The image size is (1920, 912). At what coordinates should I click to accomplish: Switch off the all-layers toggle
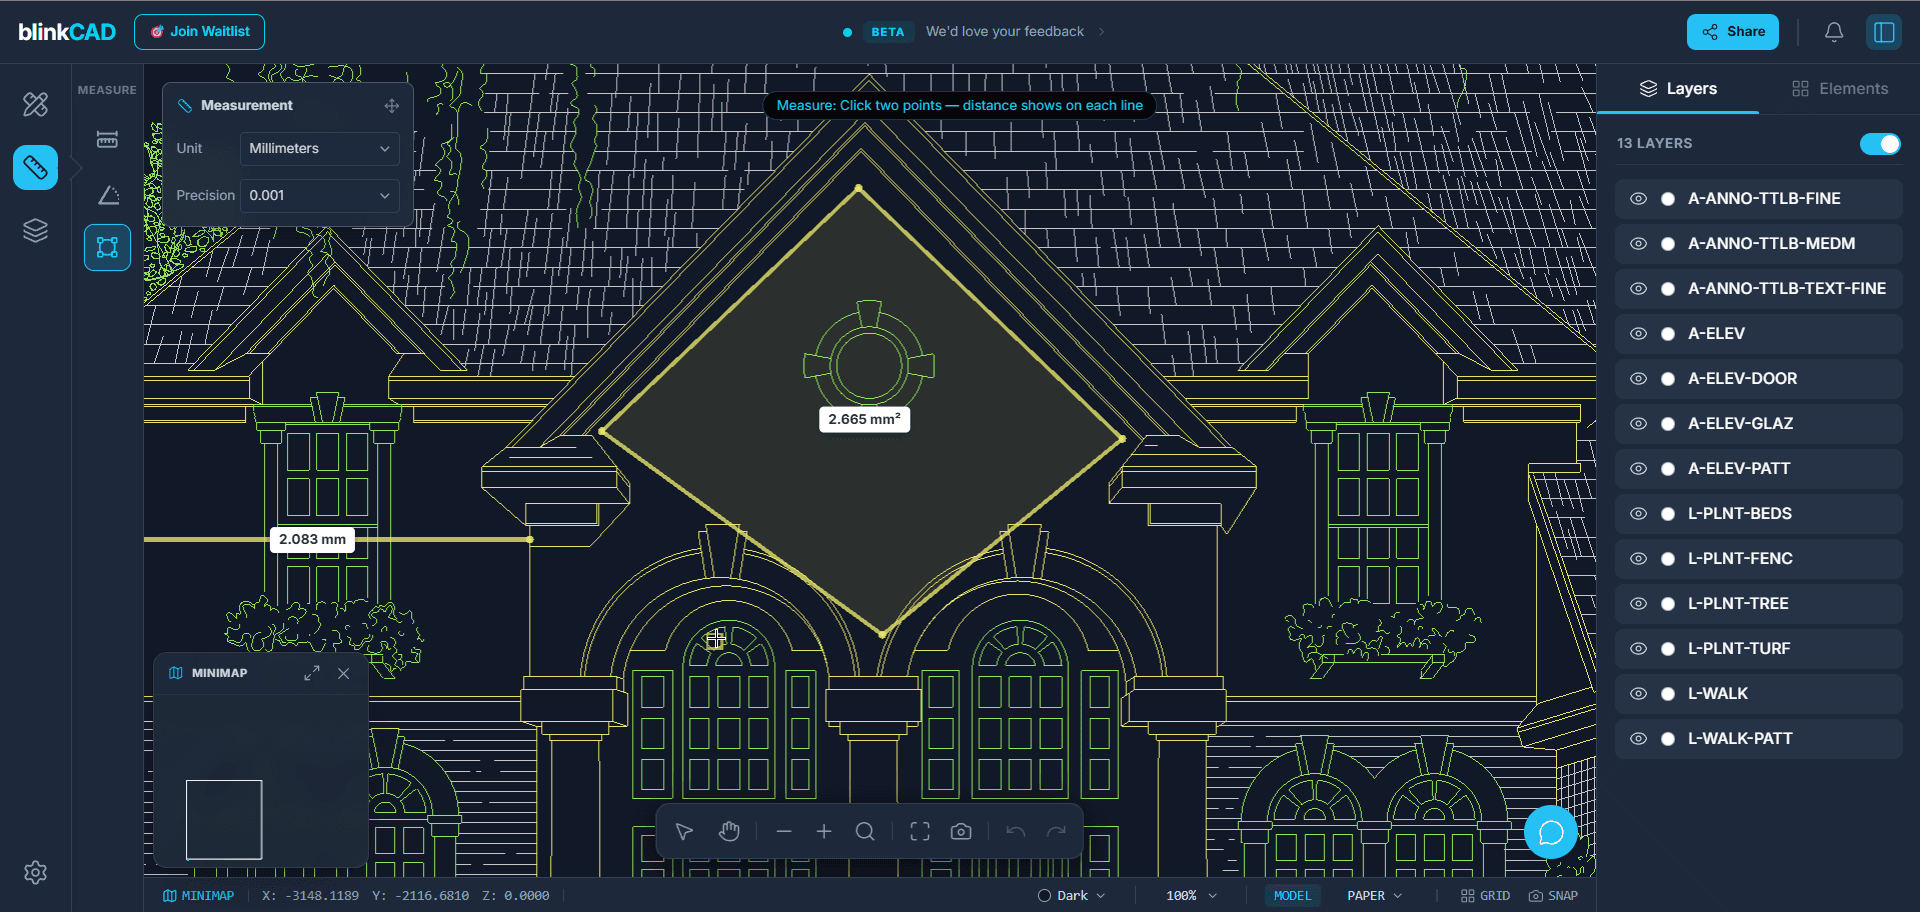point(1880,144)
